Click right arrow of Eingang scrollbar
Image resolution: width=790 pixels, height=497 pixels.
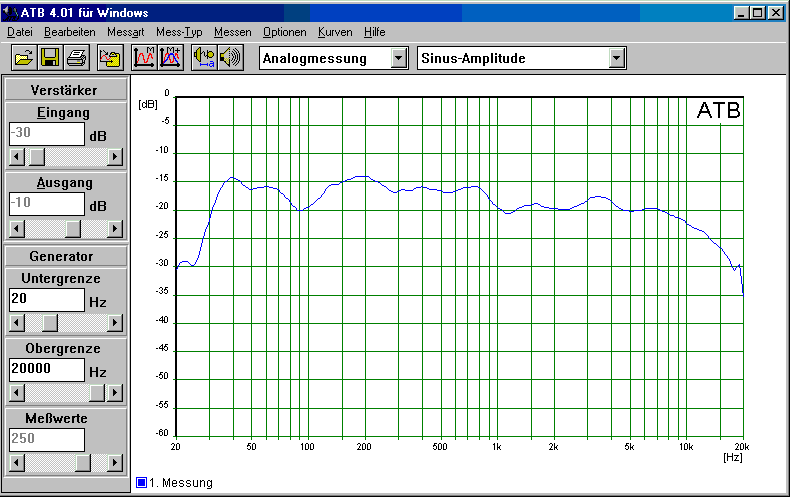[115, 157]
